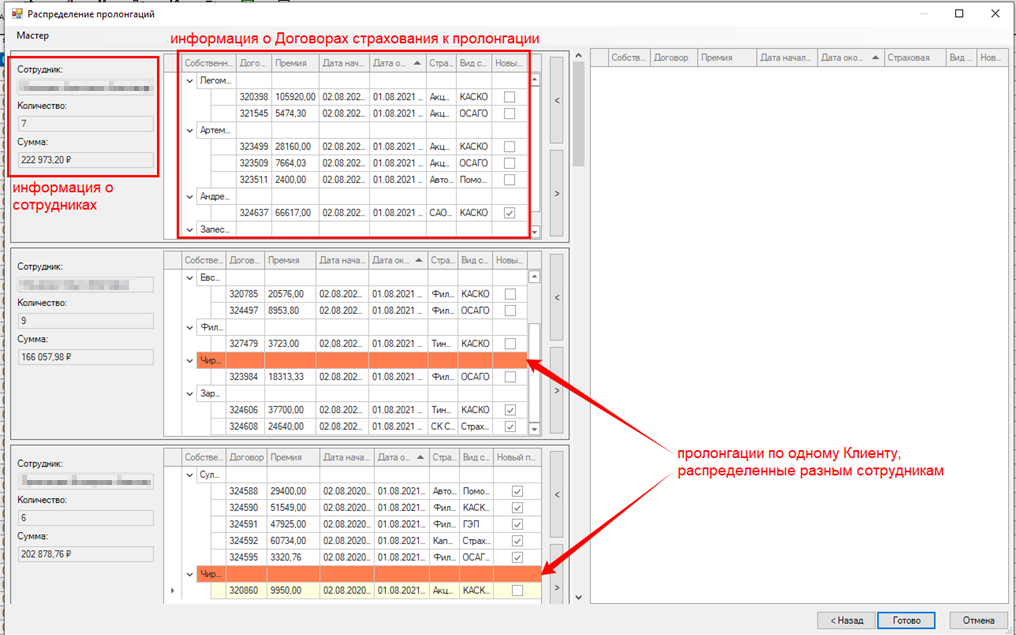Click the "Сумма" field showing 222 973,20 ₽
This screenshot has height=635, width=1016.
coord(85,160)
